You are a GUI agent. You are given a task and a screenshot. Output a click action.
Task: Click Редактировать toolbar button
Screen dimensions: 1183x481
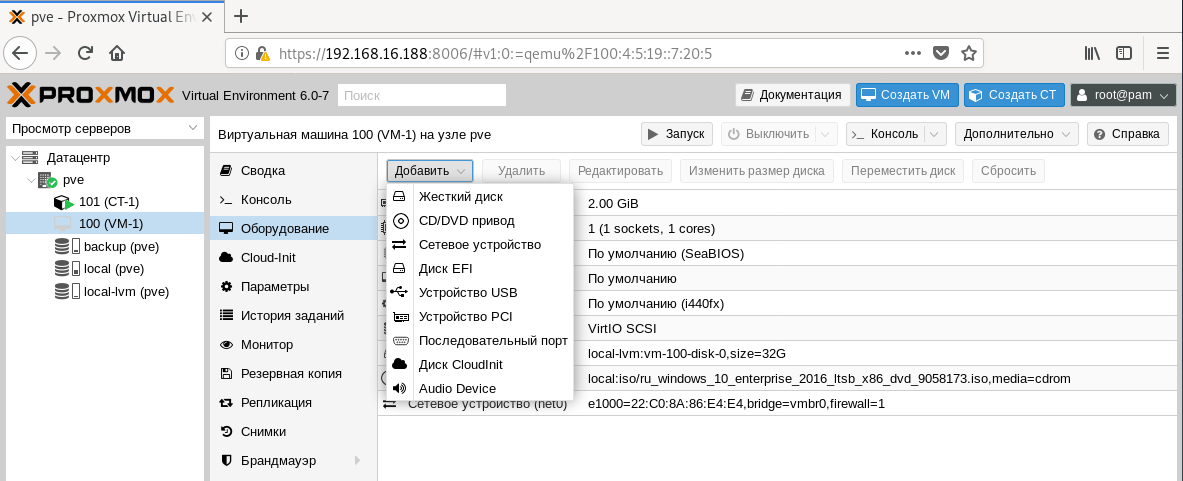tap(620, 171)
